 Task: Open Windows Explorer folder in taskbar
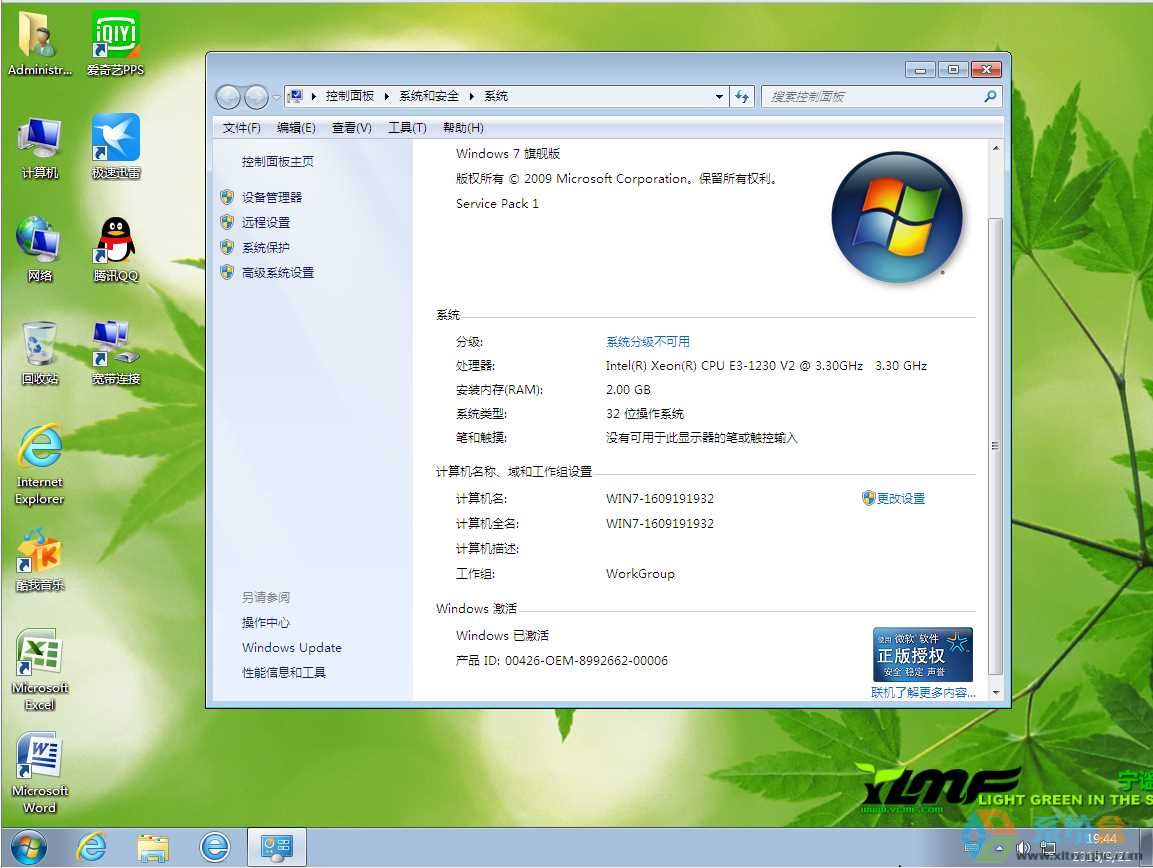(153, 847)
